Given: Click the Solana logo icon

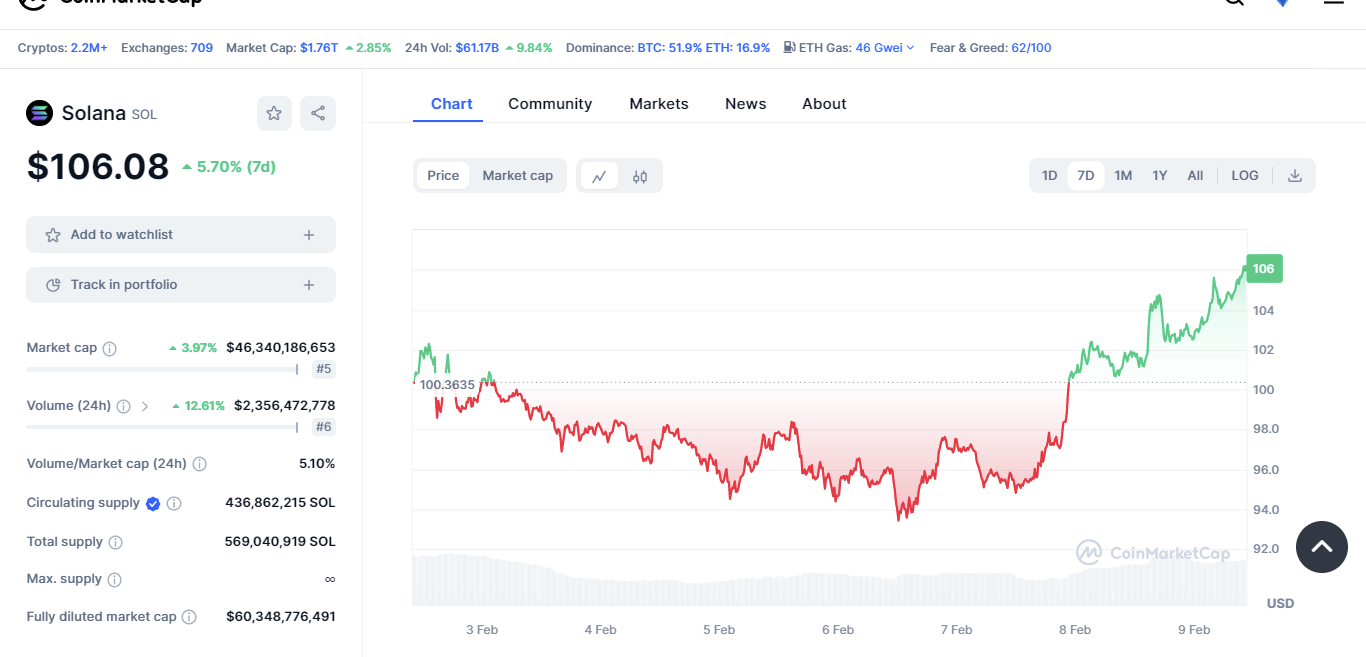Looking at the screenshot, I should 39,113.
